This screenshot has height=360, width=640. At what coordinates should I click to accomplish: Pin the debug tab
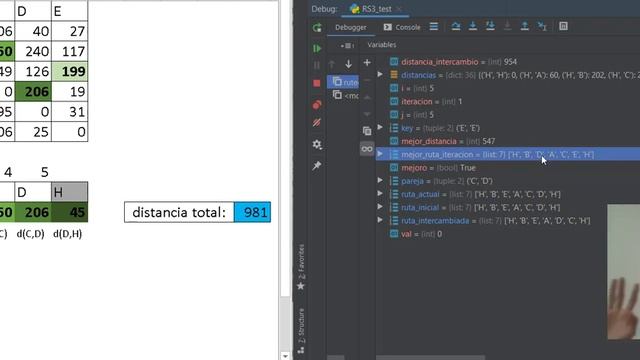317,165
